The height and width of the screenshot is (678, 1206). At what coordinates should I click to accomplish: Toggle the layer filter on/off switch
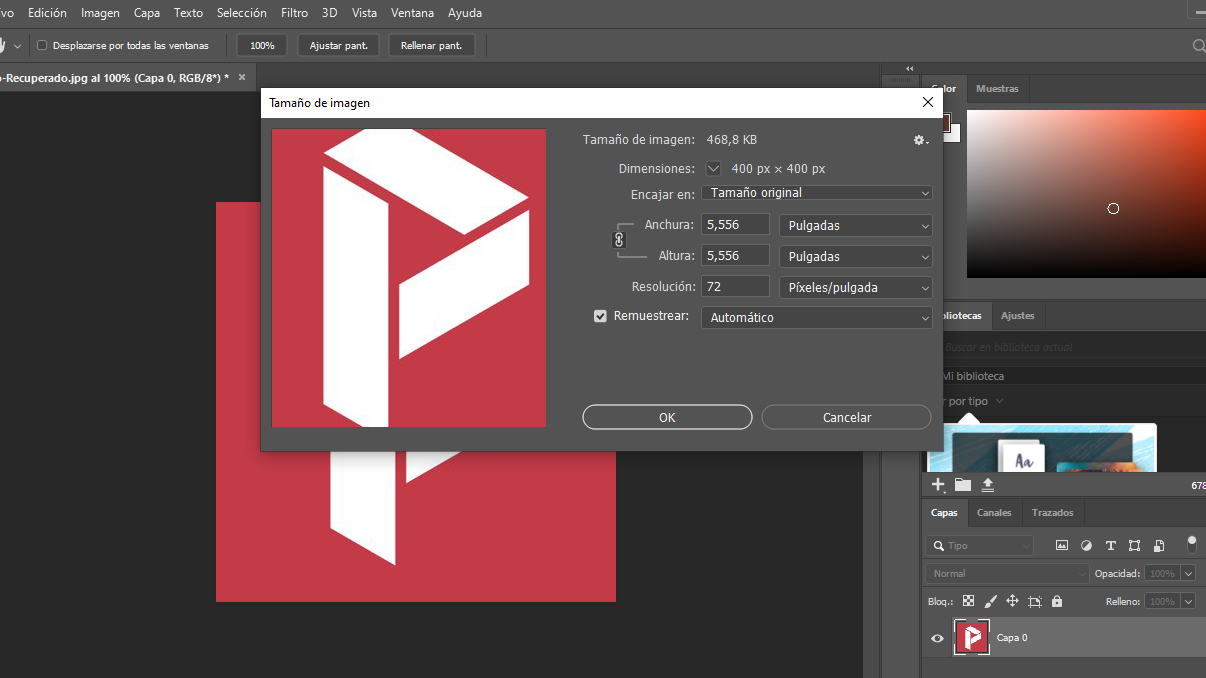click(1191, 545)
